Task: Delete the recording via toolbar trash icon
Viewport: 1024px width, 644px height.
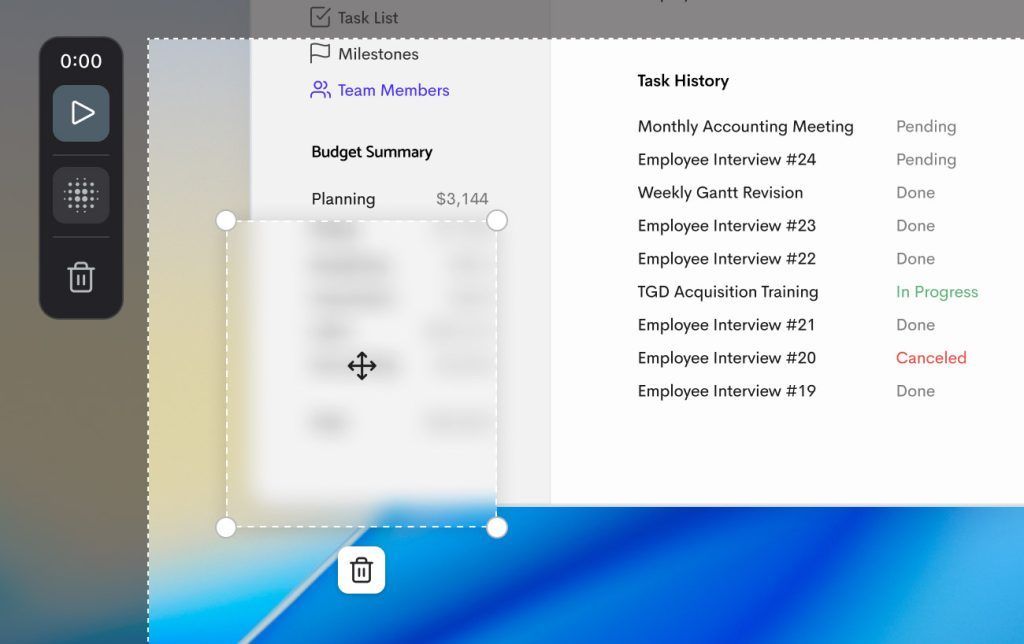Action: (81, 278)
